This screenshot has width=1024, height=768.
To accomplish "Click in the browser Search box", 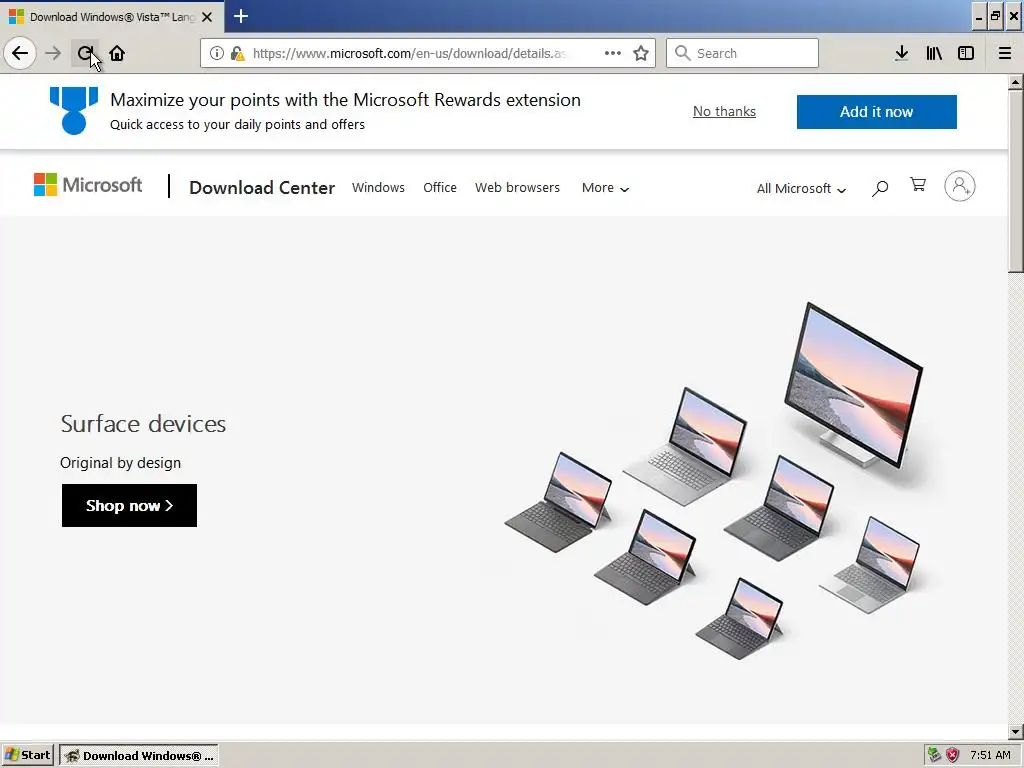I will [x=742, y=53].
